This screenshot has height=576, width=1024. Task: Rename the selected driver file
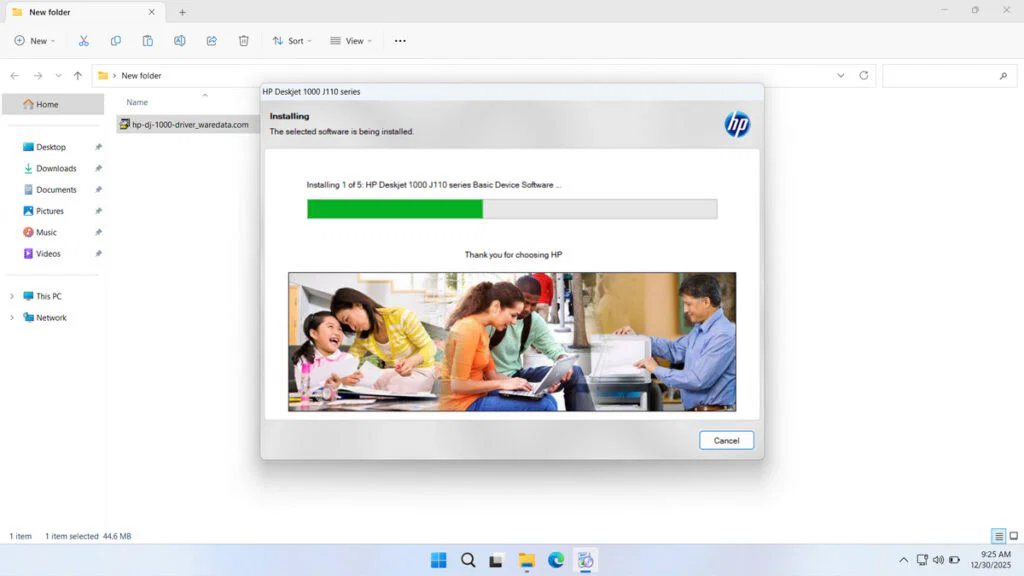click(180, 40)
